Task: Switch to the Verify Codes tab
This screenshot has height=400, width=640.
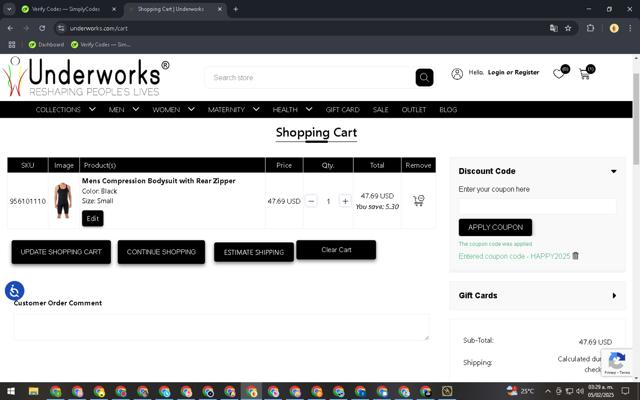Action: 67,9
